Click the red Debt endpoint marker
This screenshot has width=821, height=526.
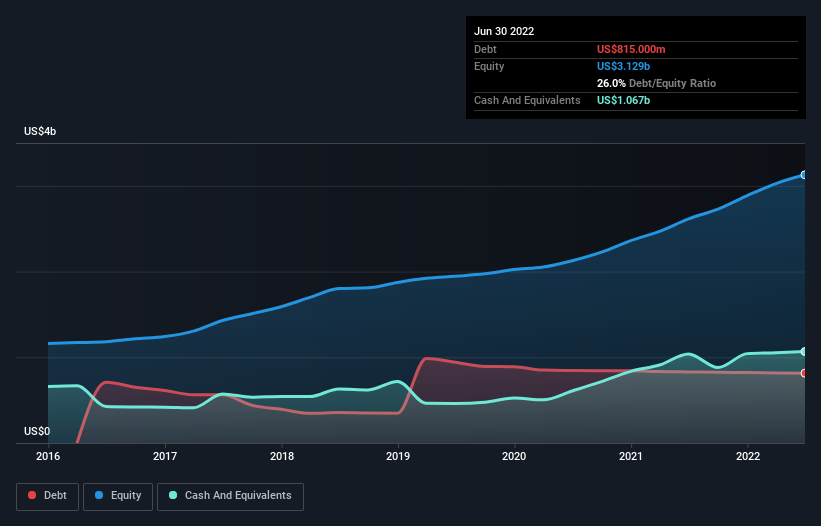[x=804, y=373]
